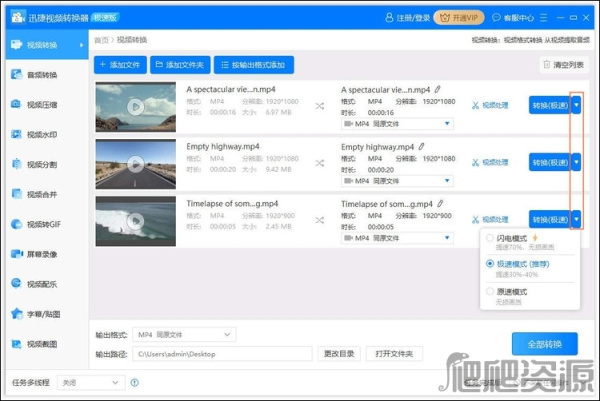600x401 pixels.
Task: Play the A spectacular view video thumbnail
Action: (136, 107)
